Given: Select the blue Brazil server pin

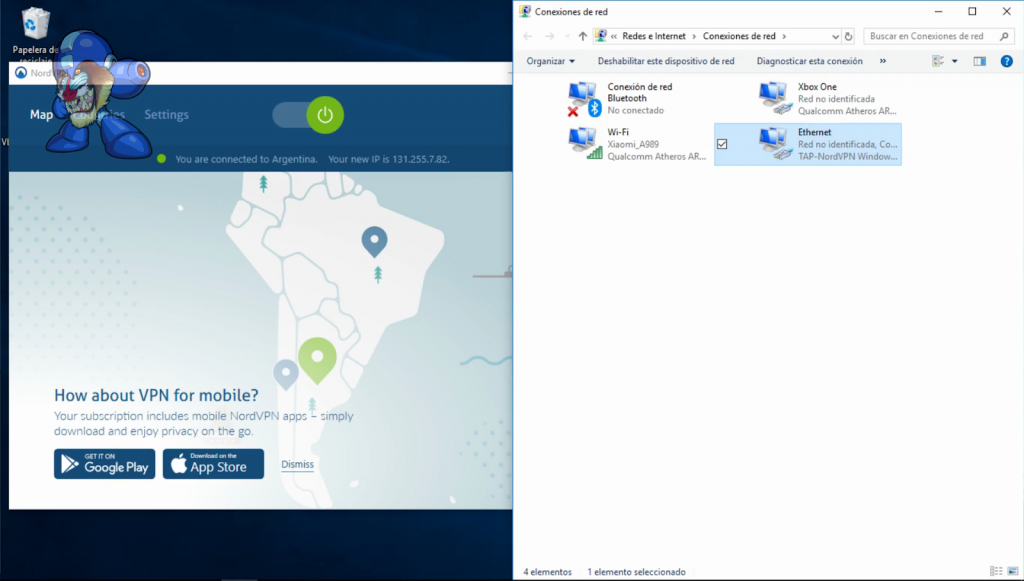Looking at the screenshot, I should (x=374, y=240).
